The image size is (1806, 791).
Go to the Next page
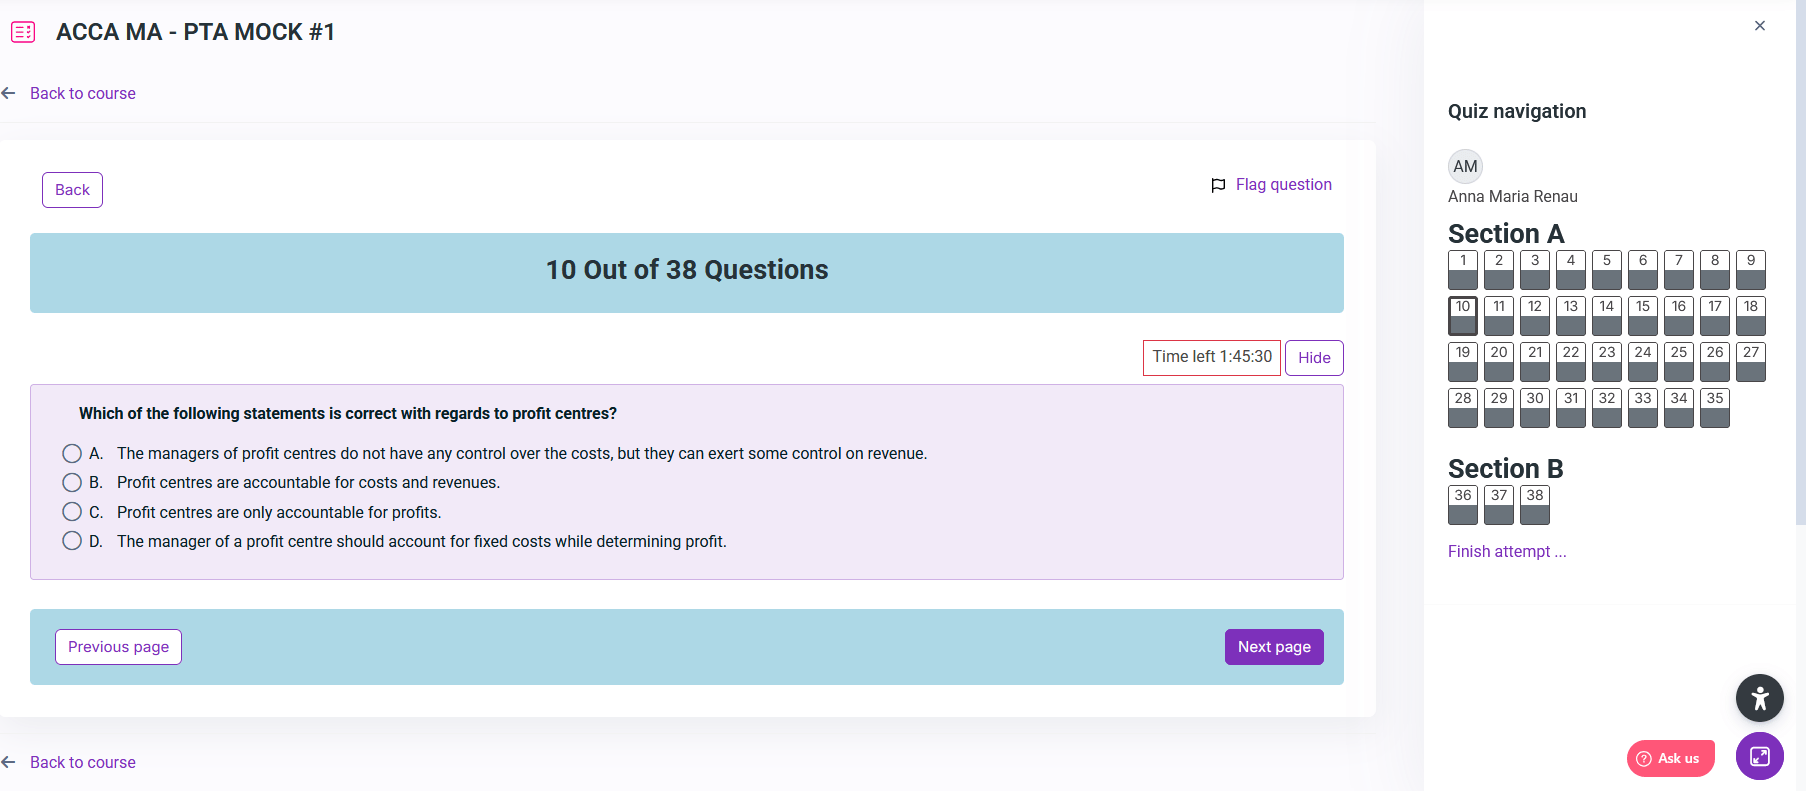click(x=1273, y=647)
